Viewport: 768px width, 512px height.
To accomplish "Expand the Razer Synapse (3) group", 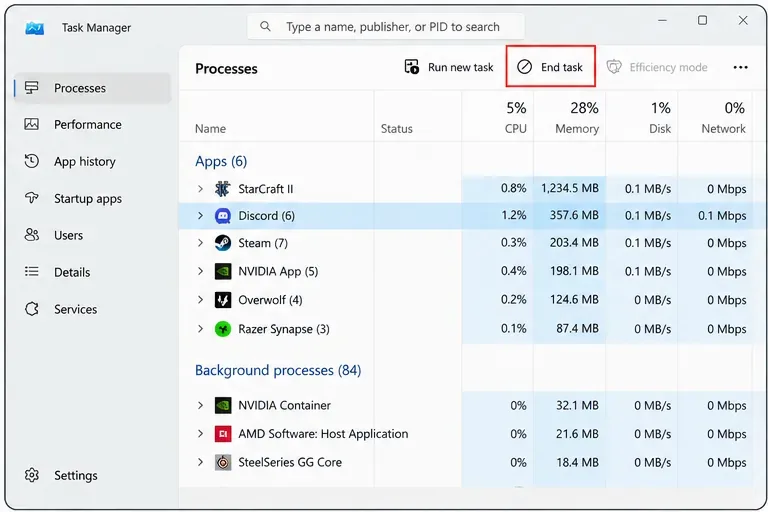I will pyautogui.click(x=200, y=329).
